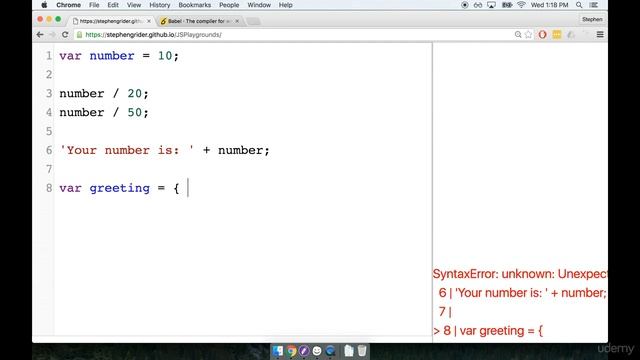640x360 pixels.
Task: Open the Trash in the Dock
Action: (362, 351)
